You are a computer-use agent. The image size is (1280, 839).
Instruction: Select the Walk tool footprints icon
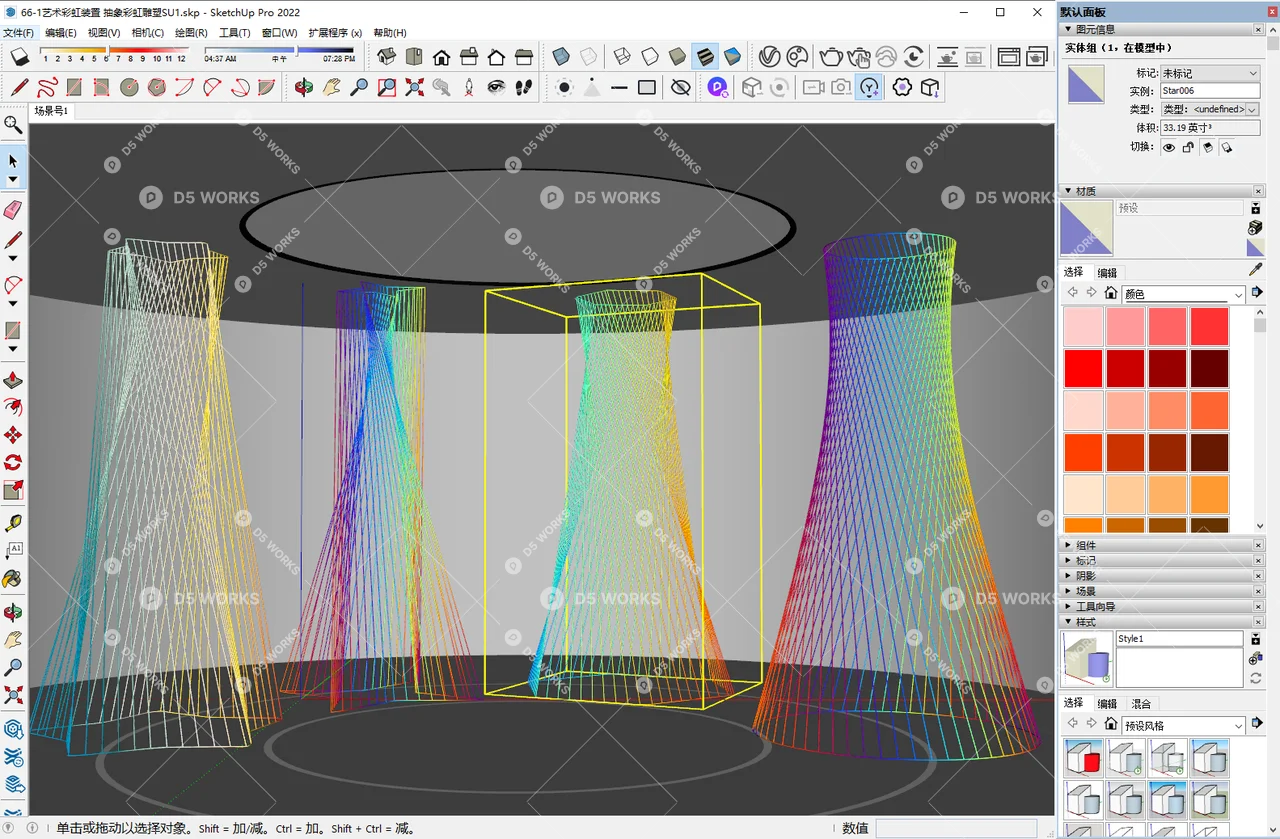(x=523, y=87)
